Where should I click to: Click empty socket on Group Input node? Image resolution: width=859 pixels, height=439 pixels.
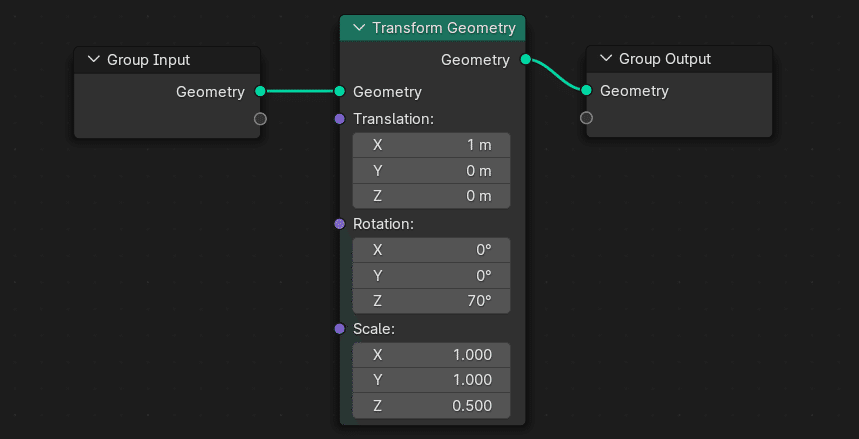click(260, 118)
